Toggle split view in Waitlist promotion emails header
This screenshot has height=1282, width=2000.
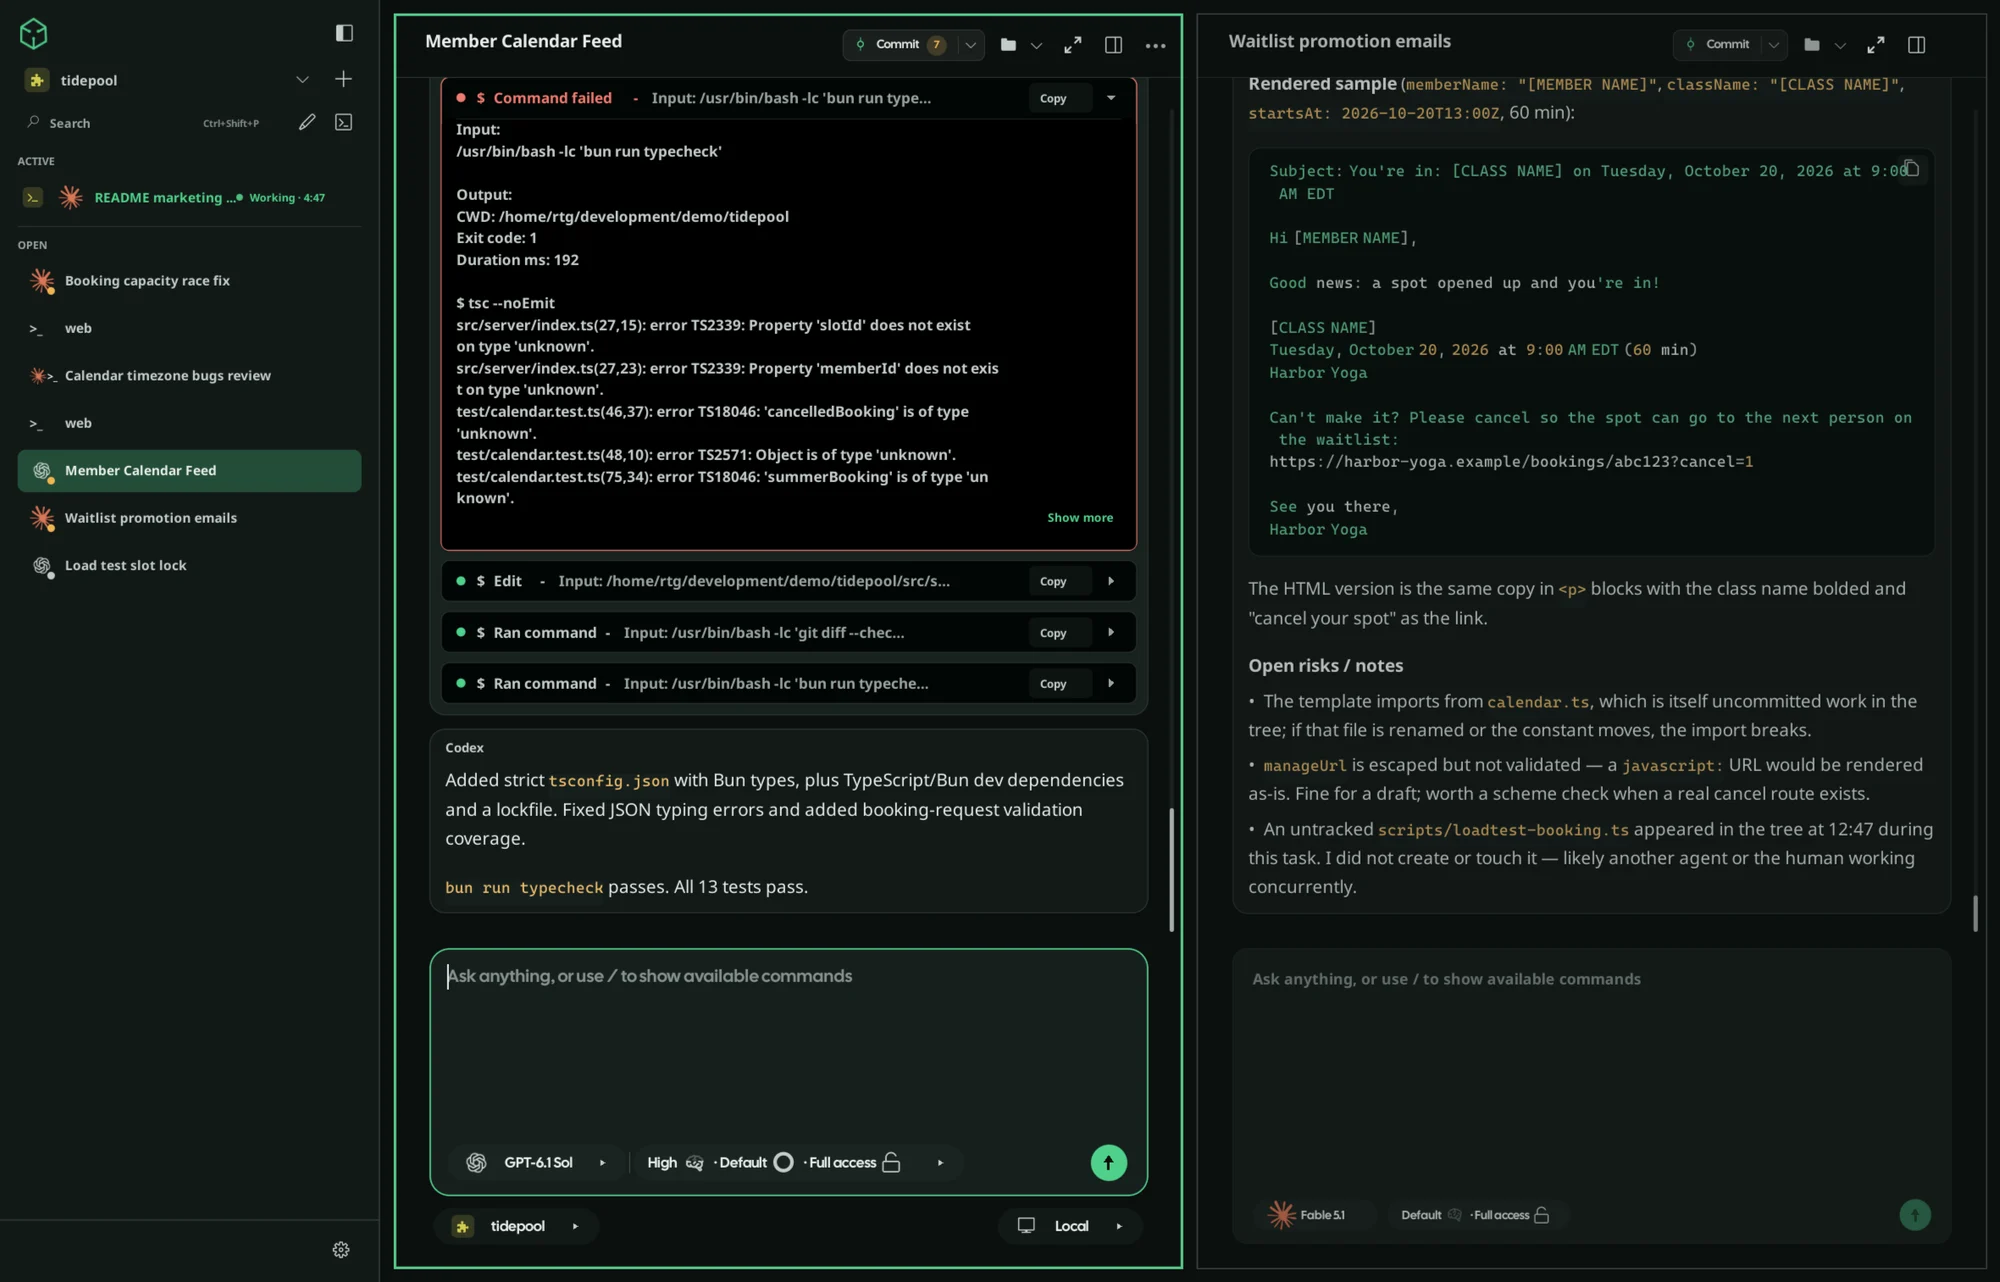coord(1916,45)
